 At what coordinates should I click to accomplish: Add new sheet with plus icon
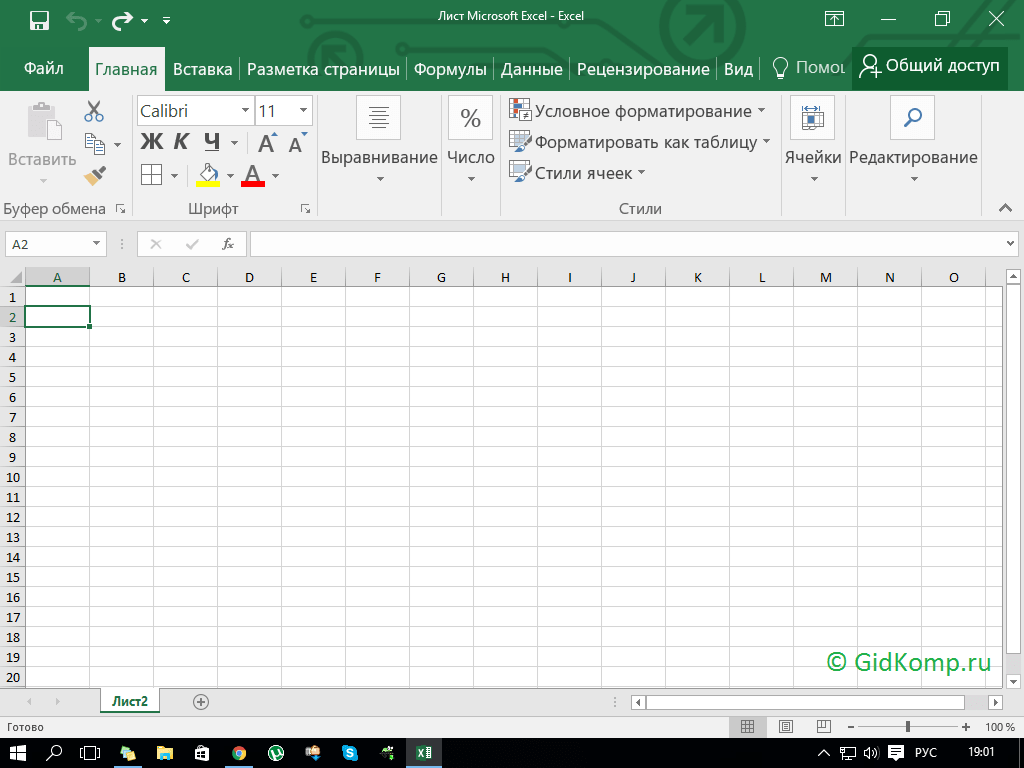(201, 702)
